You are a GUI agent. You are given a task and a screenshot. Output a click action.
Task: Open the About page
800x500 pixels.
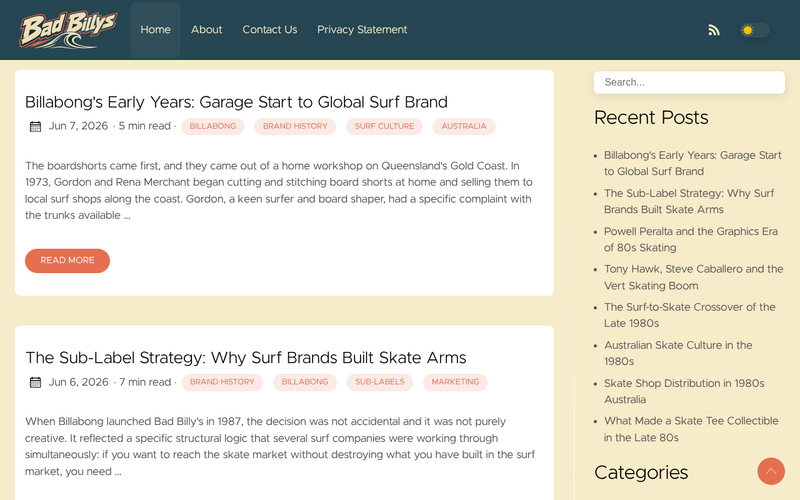tap(207, 30)
